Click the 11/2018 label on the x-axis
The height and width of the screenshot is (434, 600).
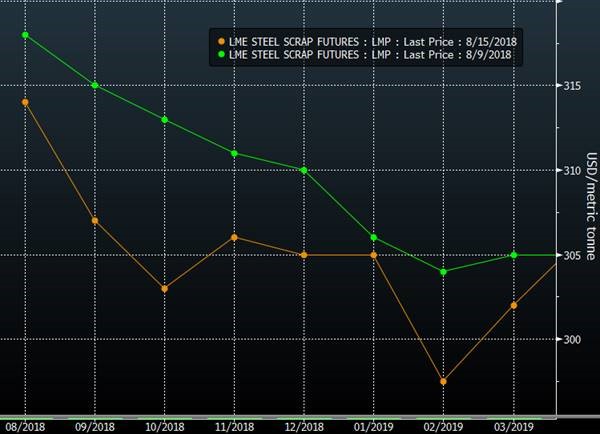pyautogui.click(x=234, y=425)
